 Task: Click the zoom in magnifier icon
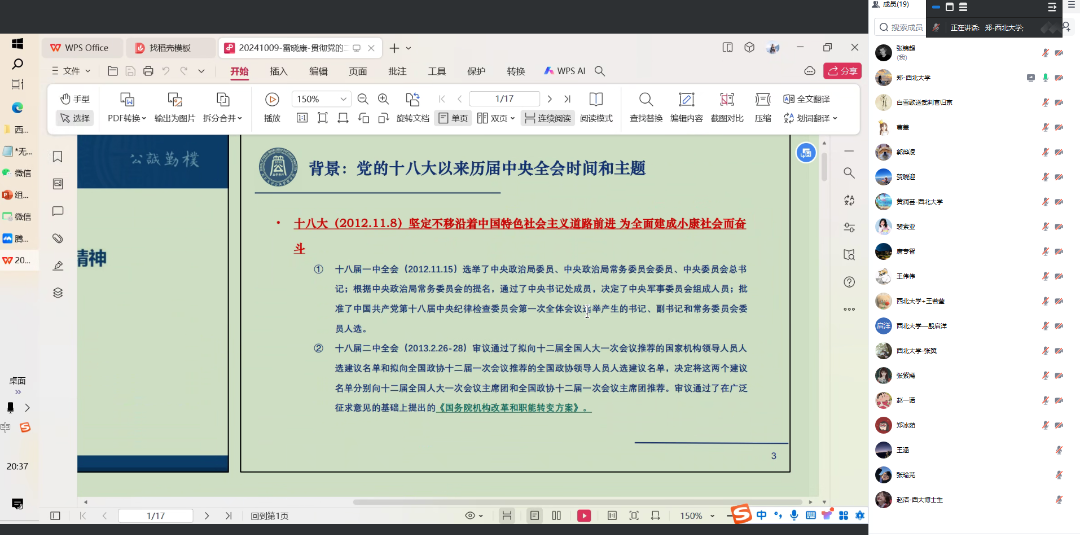click(383, 99)
